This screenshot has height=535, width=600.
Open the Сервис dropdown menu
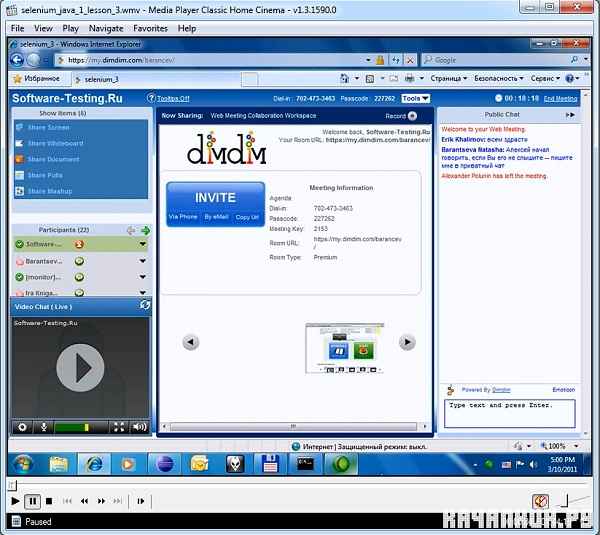coord(545,78)
